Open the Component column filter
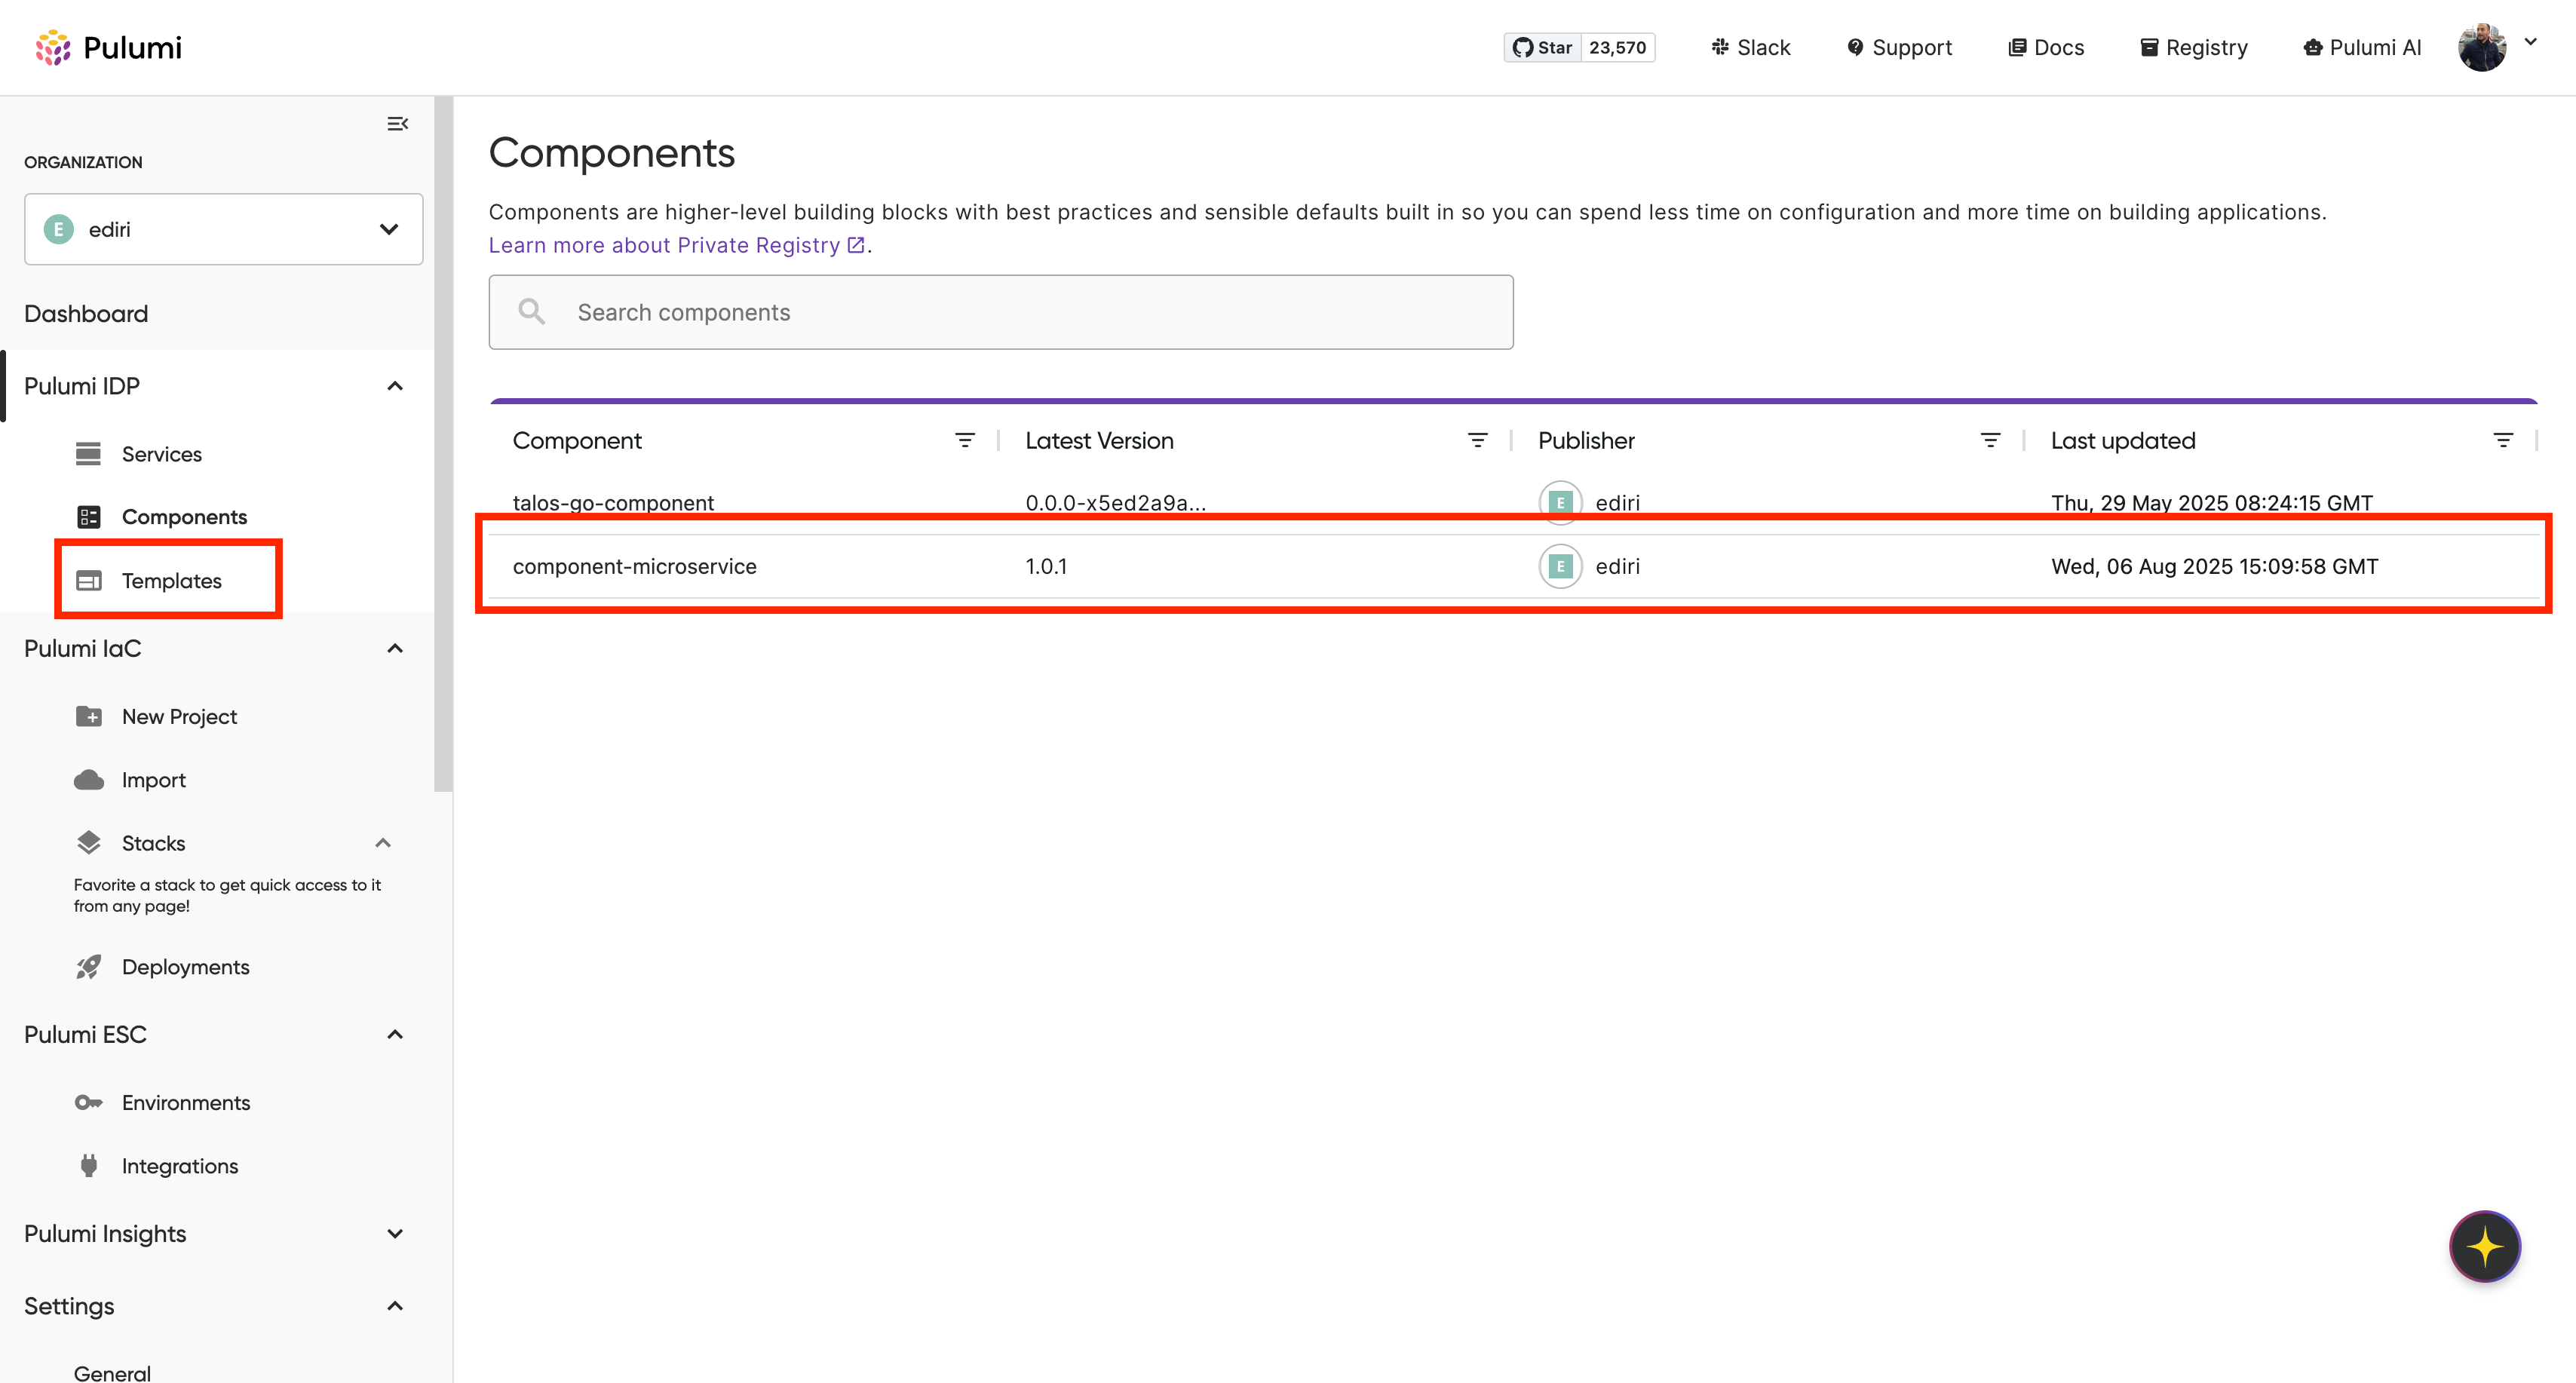The image size is (2576, 1383). click(x=965, y=441)
